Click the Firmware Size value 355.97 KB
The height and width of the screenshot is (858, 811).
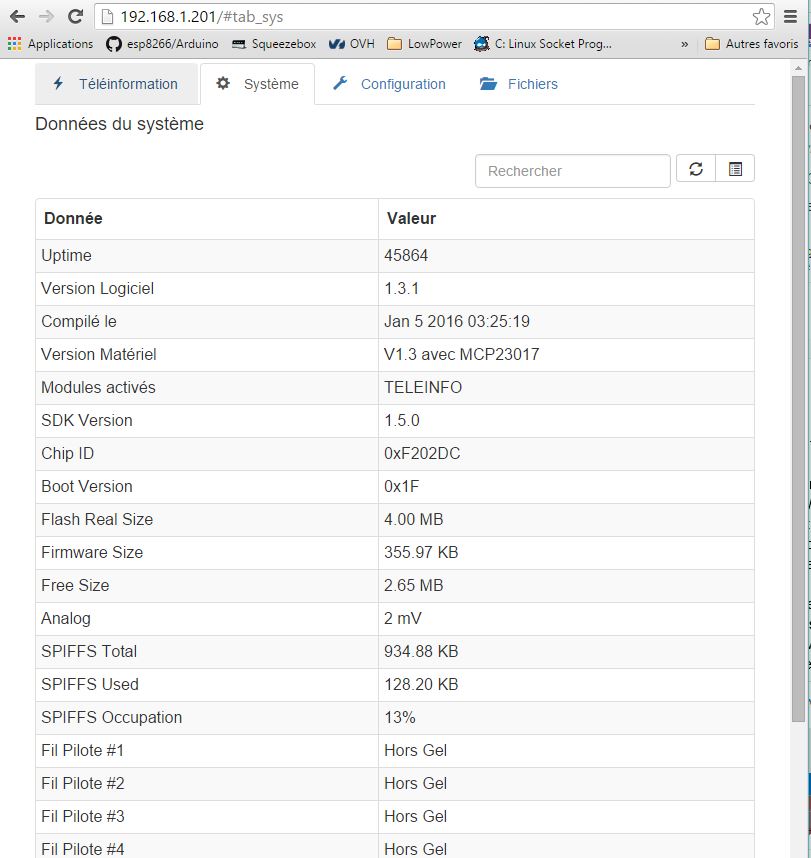click(421, 552)
